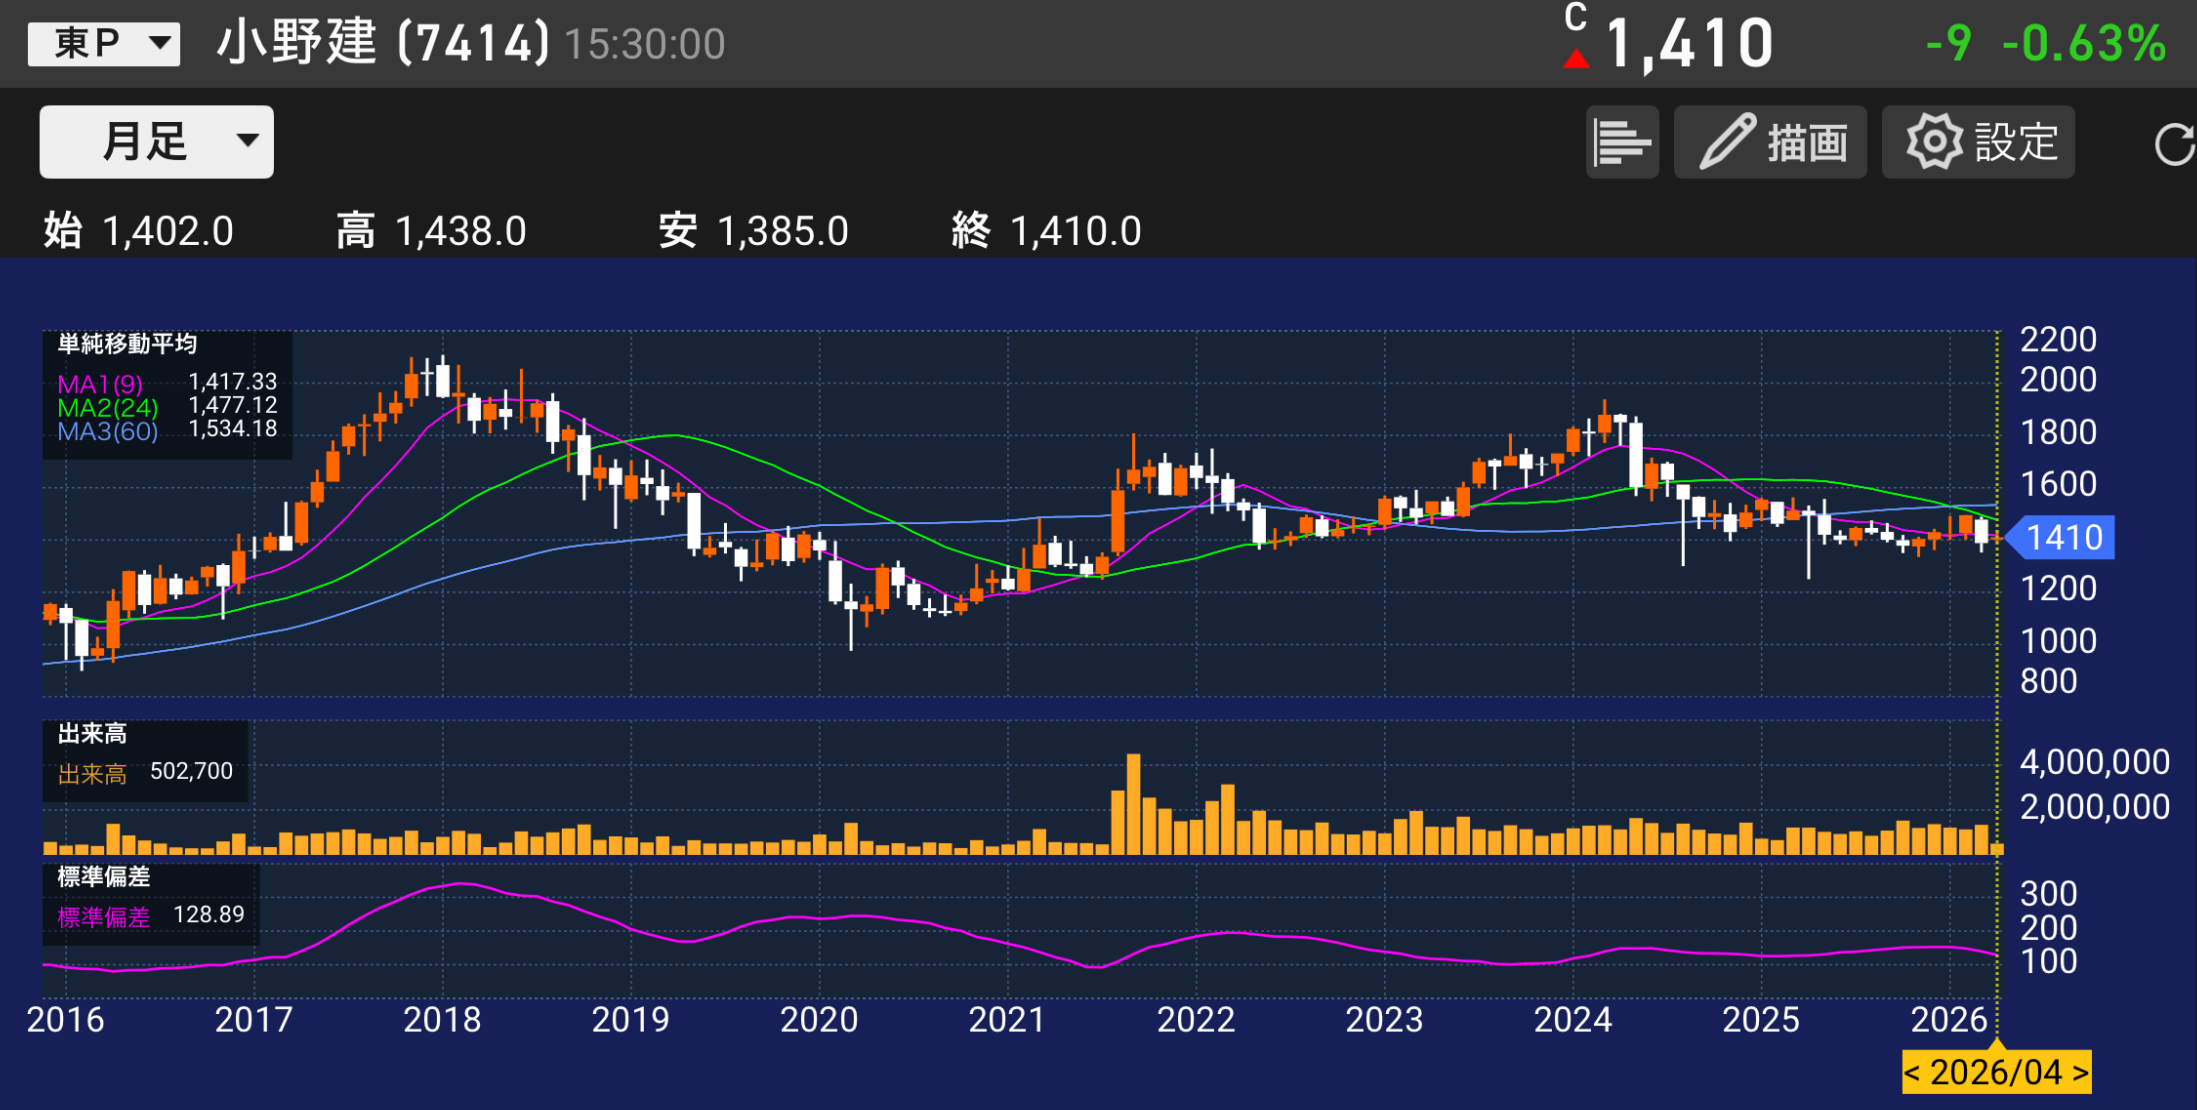This screenshot has width=2197, height=1110.
Task: Click the 単純移動平均 indicator label
Action: (x=127, y=344)
